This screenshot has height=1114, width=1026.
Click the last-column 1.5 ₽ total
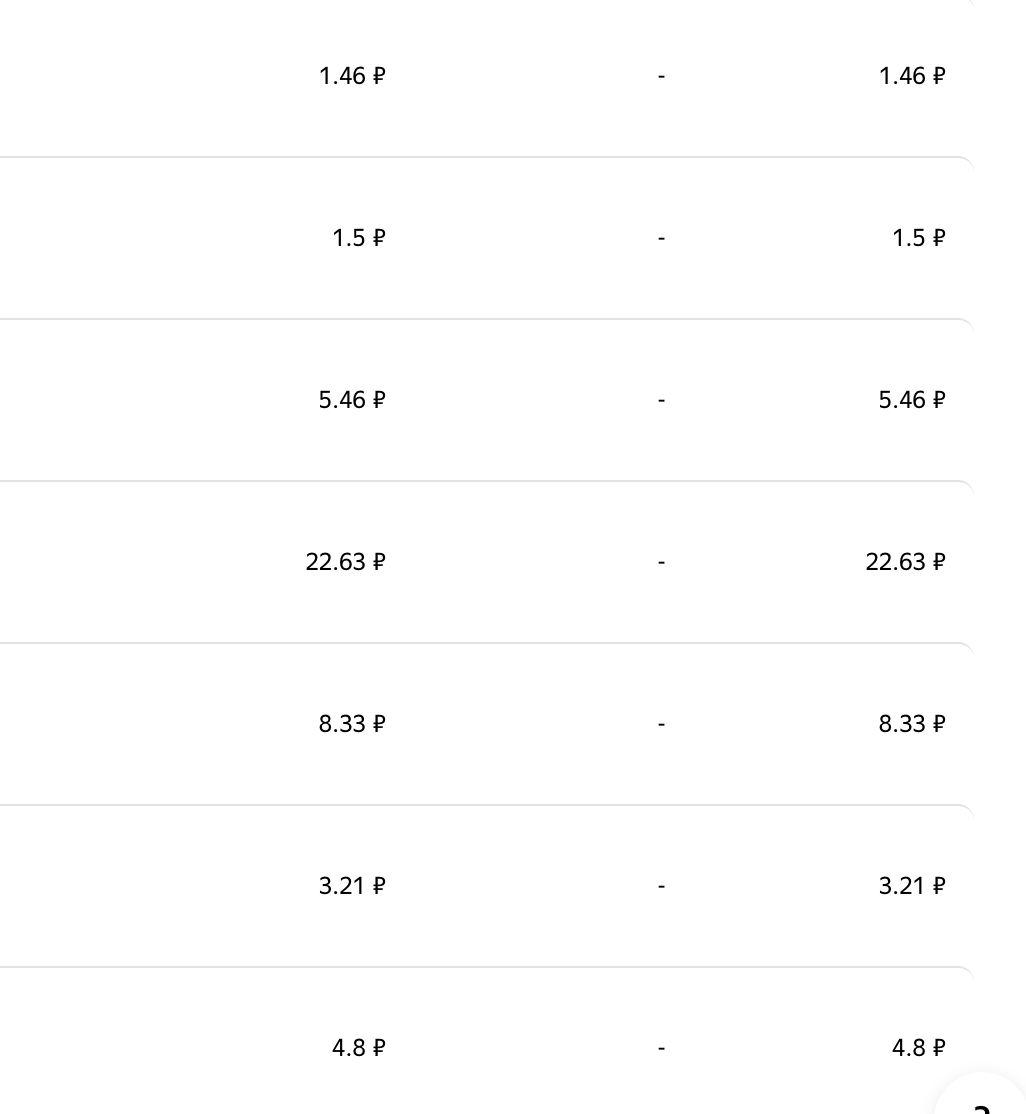(x=918, y=238)
